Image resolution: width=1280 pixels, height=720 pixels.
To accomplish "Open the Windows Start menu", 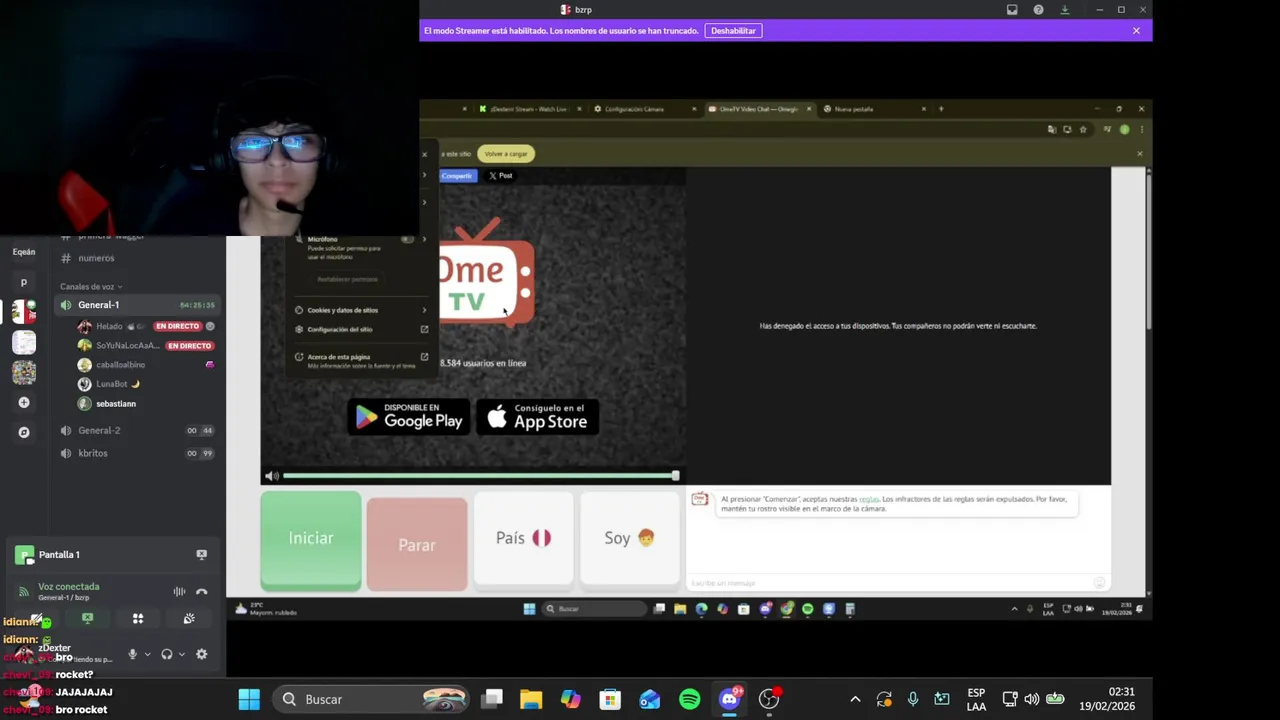I will [x=249, y=699].
